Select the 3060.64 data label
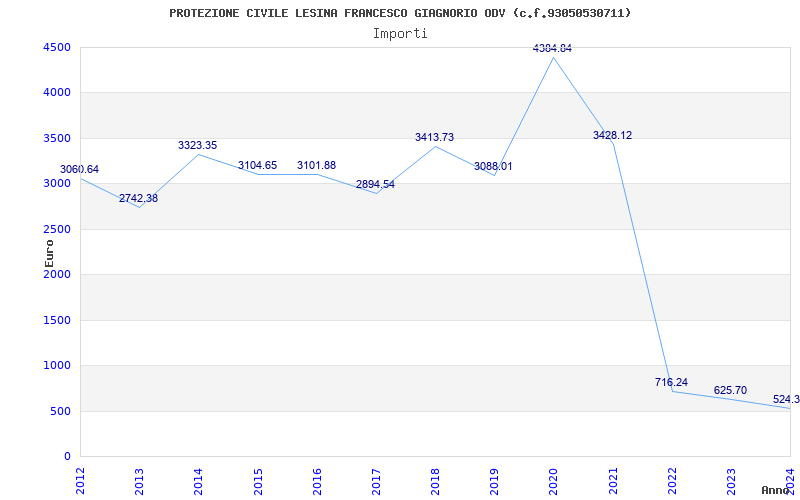Screen dimensions: 800x500 [80, 169]
